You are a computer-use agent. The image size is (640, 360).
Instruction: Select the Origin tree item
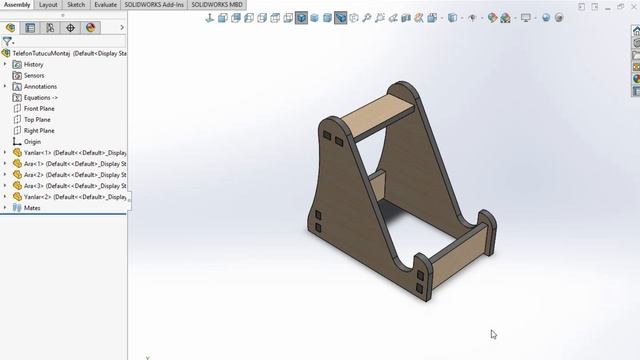32,142
